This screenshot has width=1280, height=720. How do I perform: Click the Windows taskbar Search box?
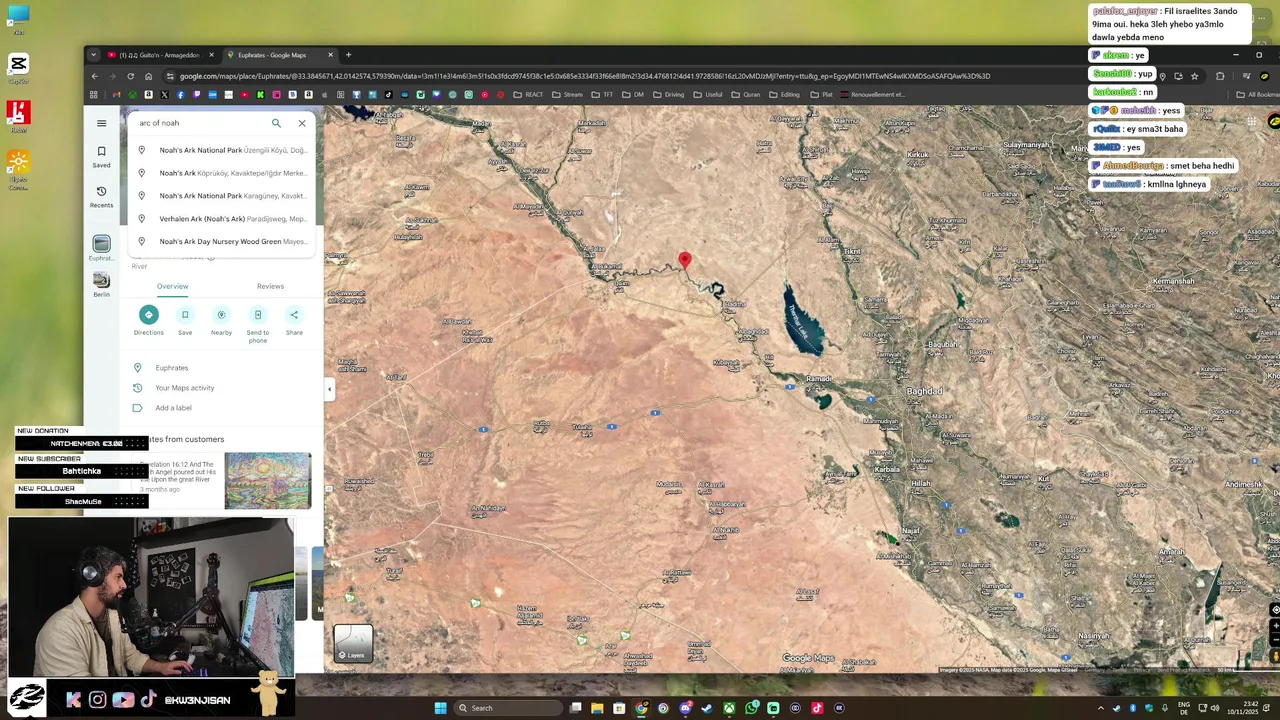(x=509, y=708)
